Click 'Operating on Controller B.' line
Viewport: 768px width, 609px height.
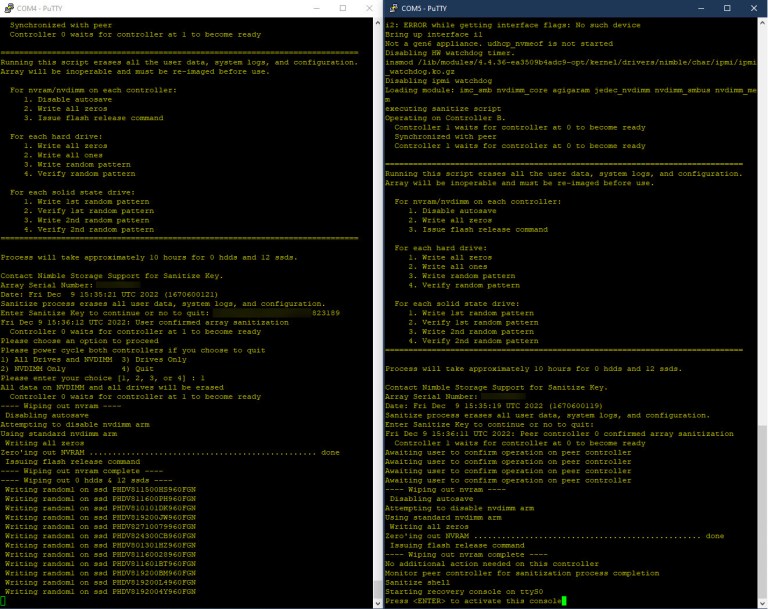coord(445,118)
